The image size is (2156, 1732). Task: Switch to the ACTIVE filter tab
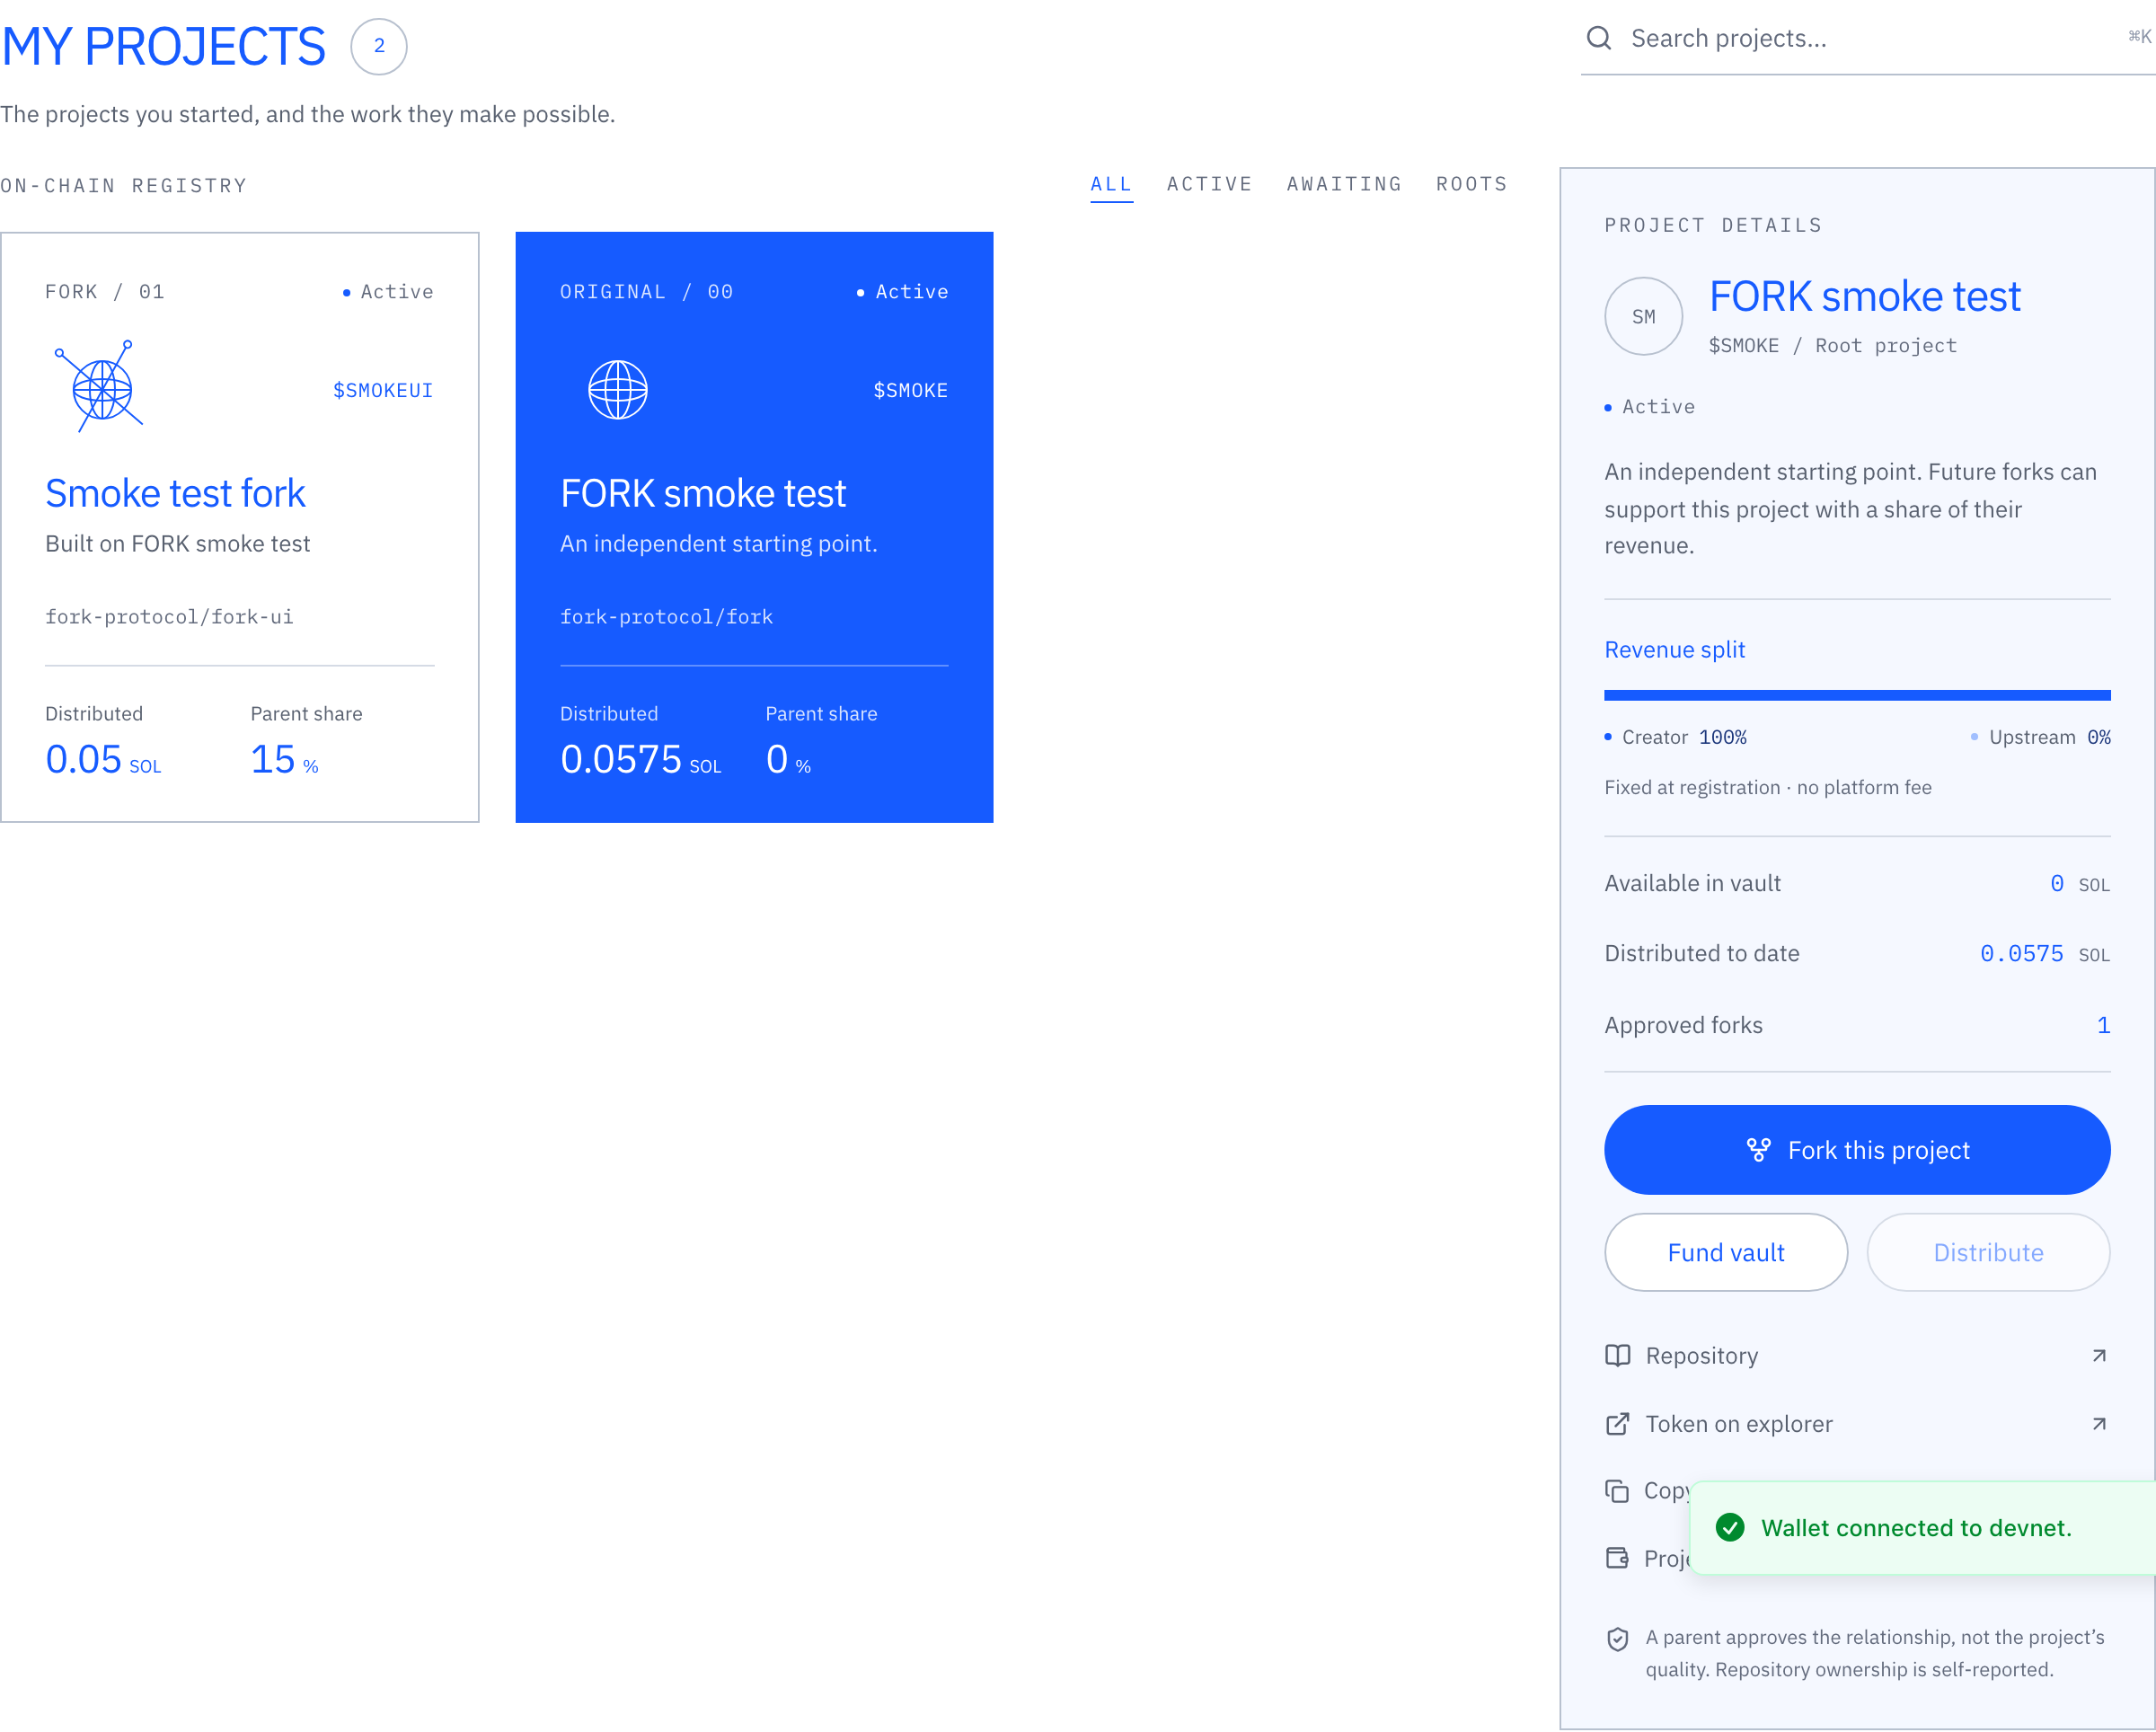(x=1209, y=184)
